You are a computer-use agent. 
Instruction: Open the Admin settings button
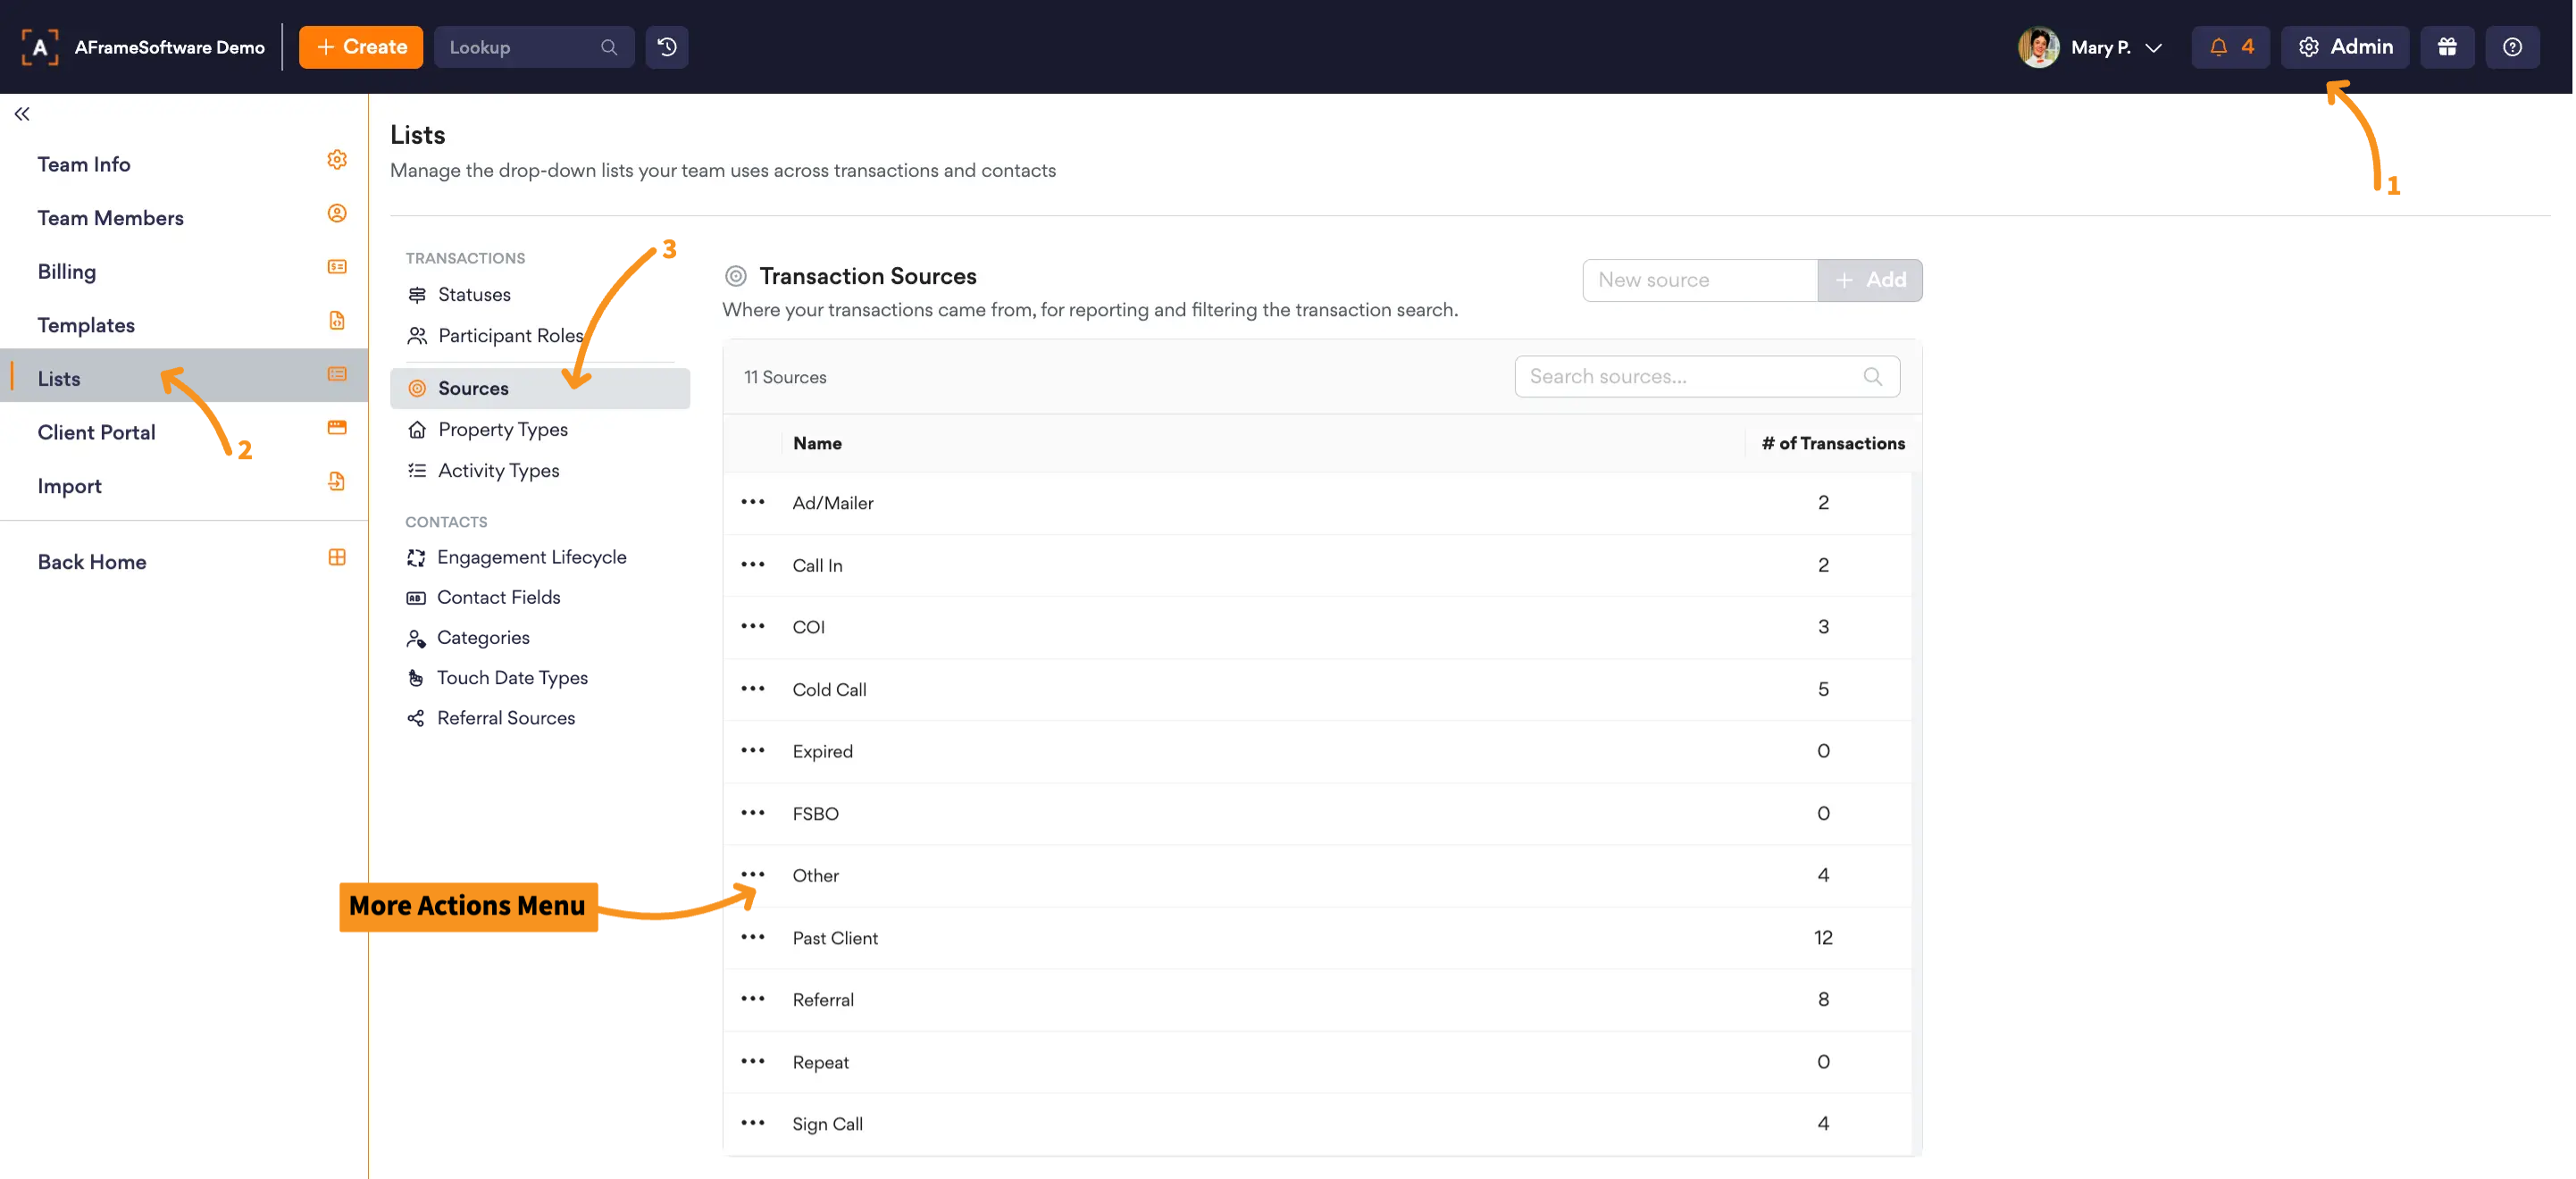click(x=2344, y=47)
